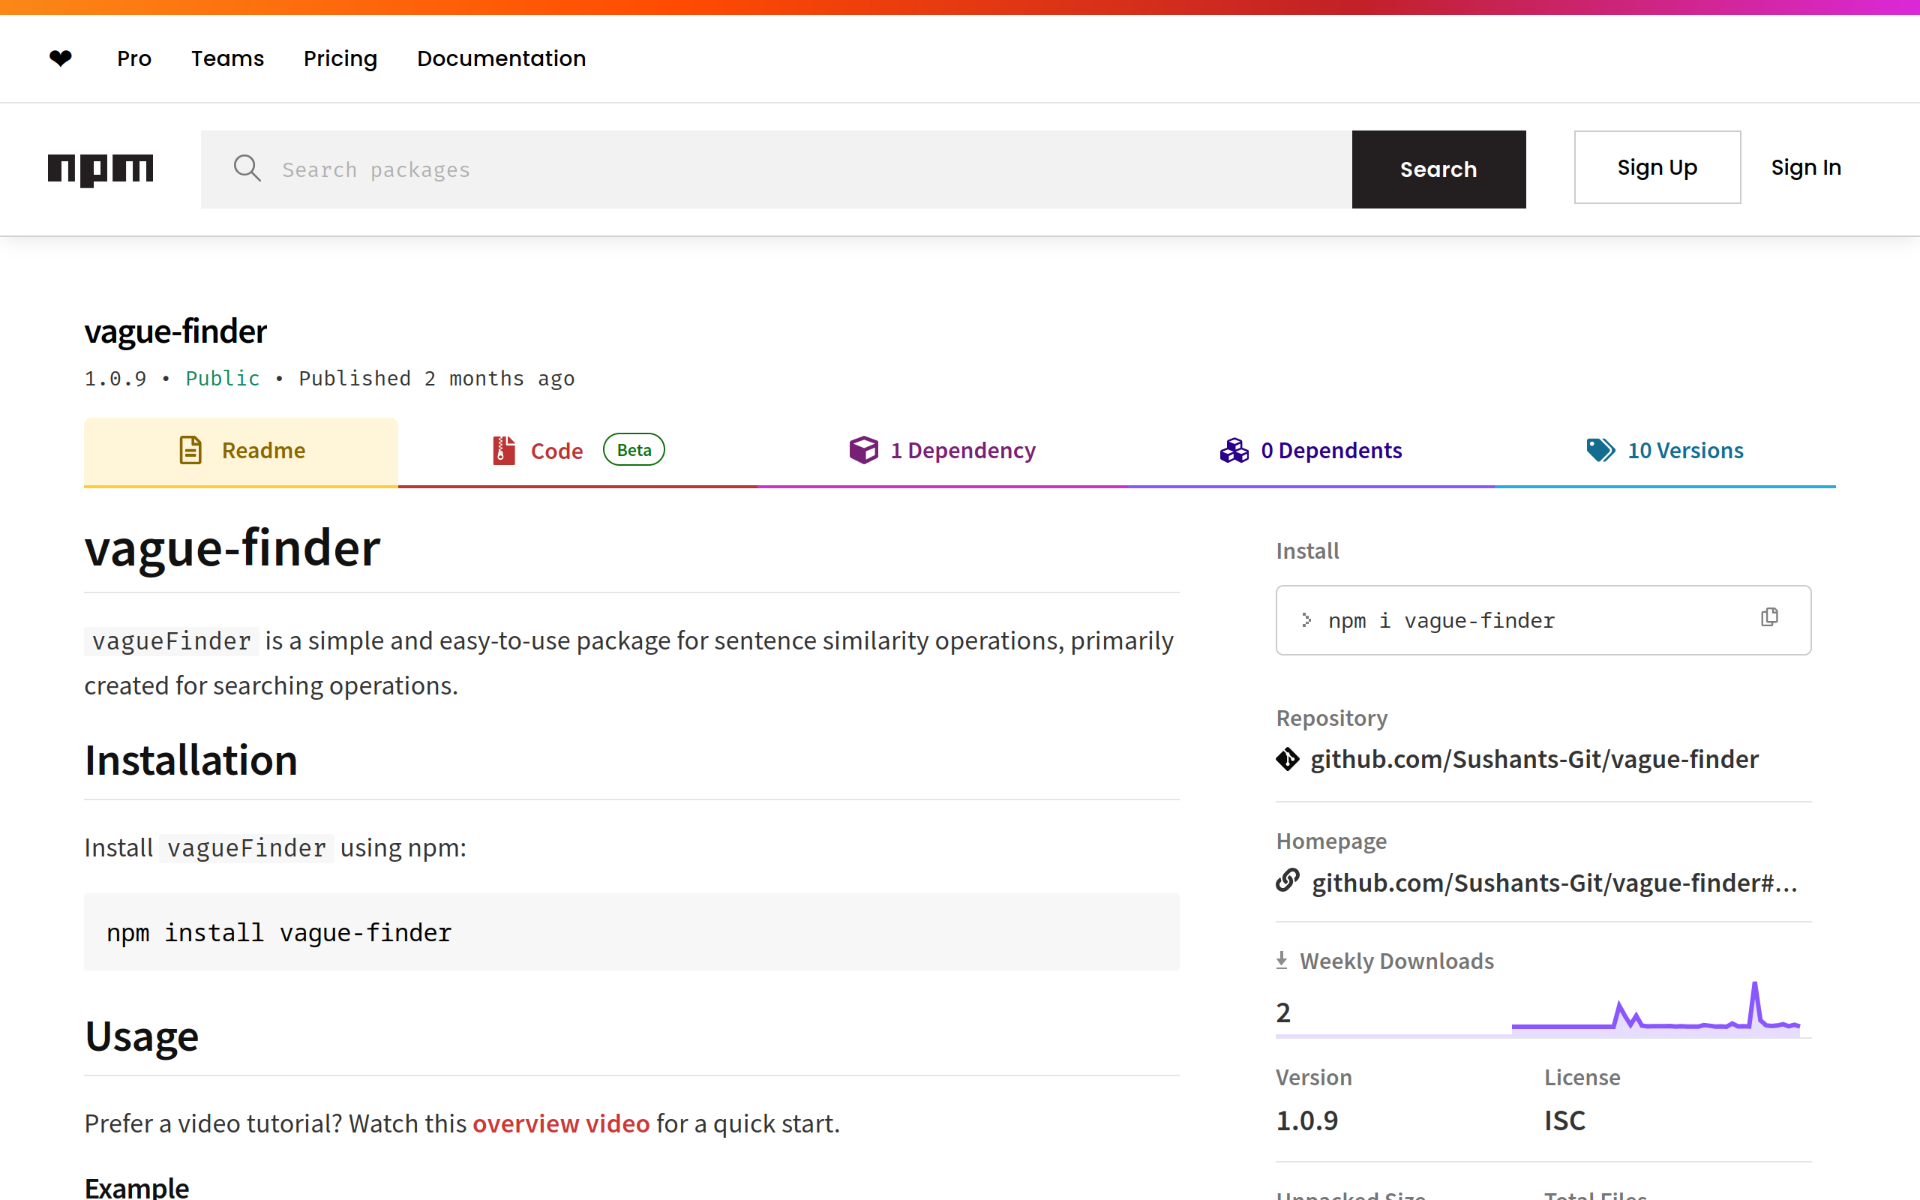
Task: Open Documentation in top navigation
Action: click(501, 59)
